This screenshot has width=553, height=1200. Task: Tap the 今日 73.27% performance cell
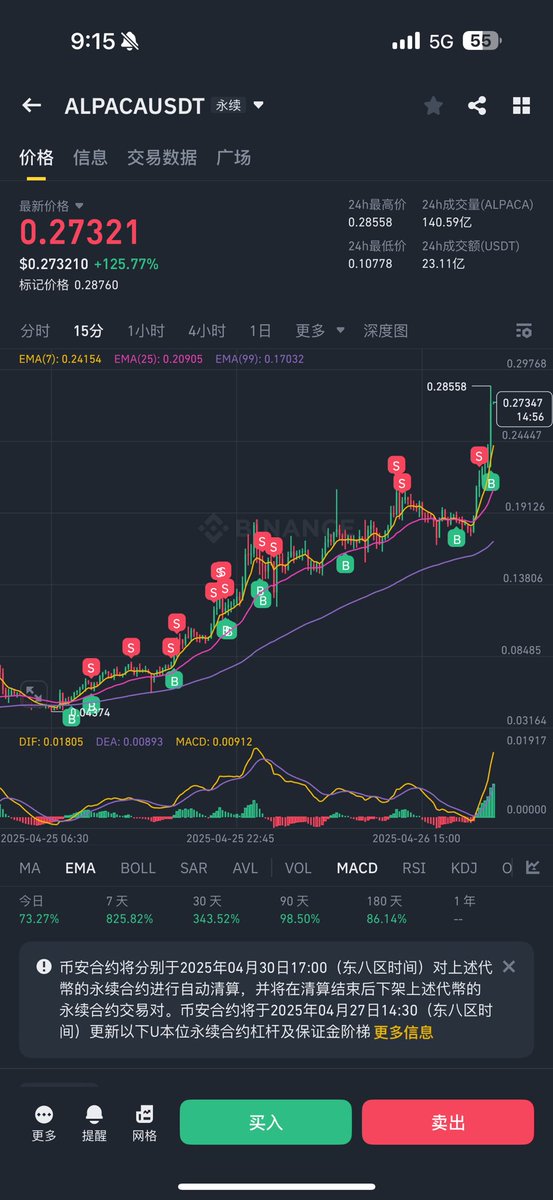39,910
